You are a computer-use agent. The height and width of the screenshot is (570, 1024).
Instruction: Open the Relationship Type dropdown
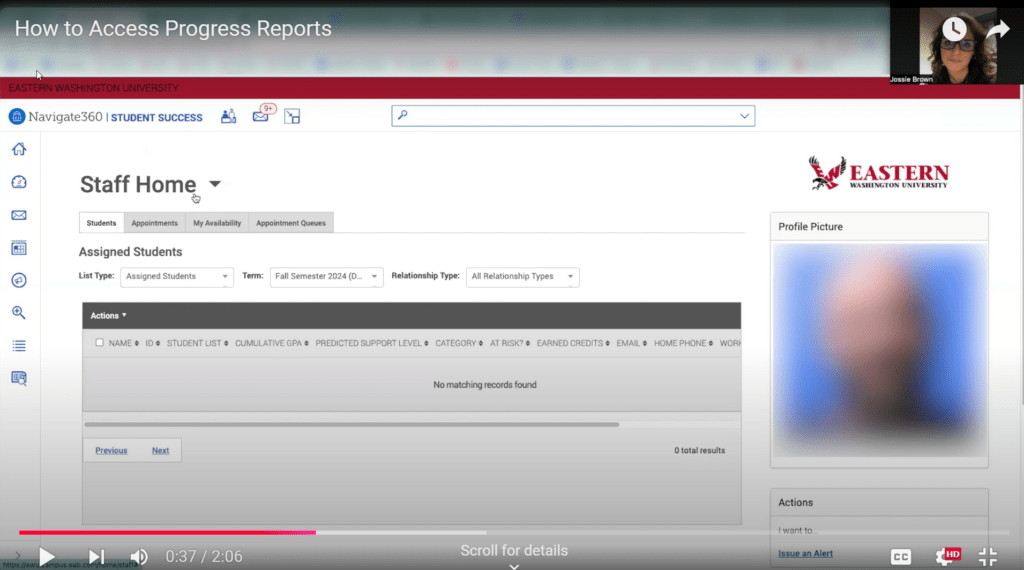[522, 277]
